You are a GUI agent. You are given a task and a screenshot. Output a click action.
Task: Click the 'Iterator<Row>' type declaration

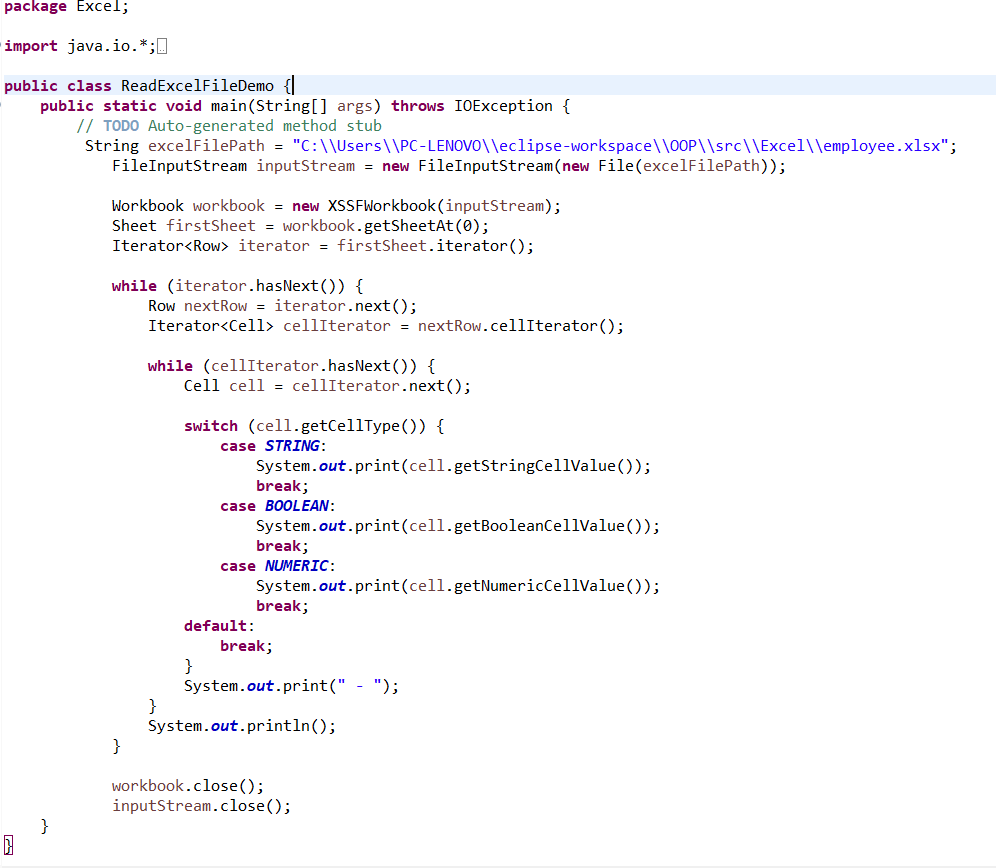point(170,246)
